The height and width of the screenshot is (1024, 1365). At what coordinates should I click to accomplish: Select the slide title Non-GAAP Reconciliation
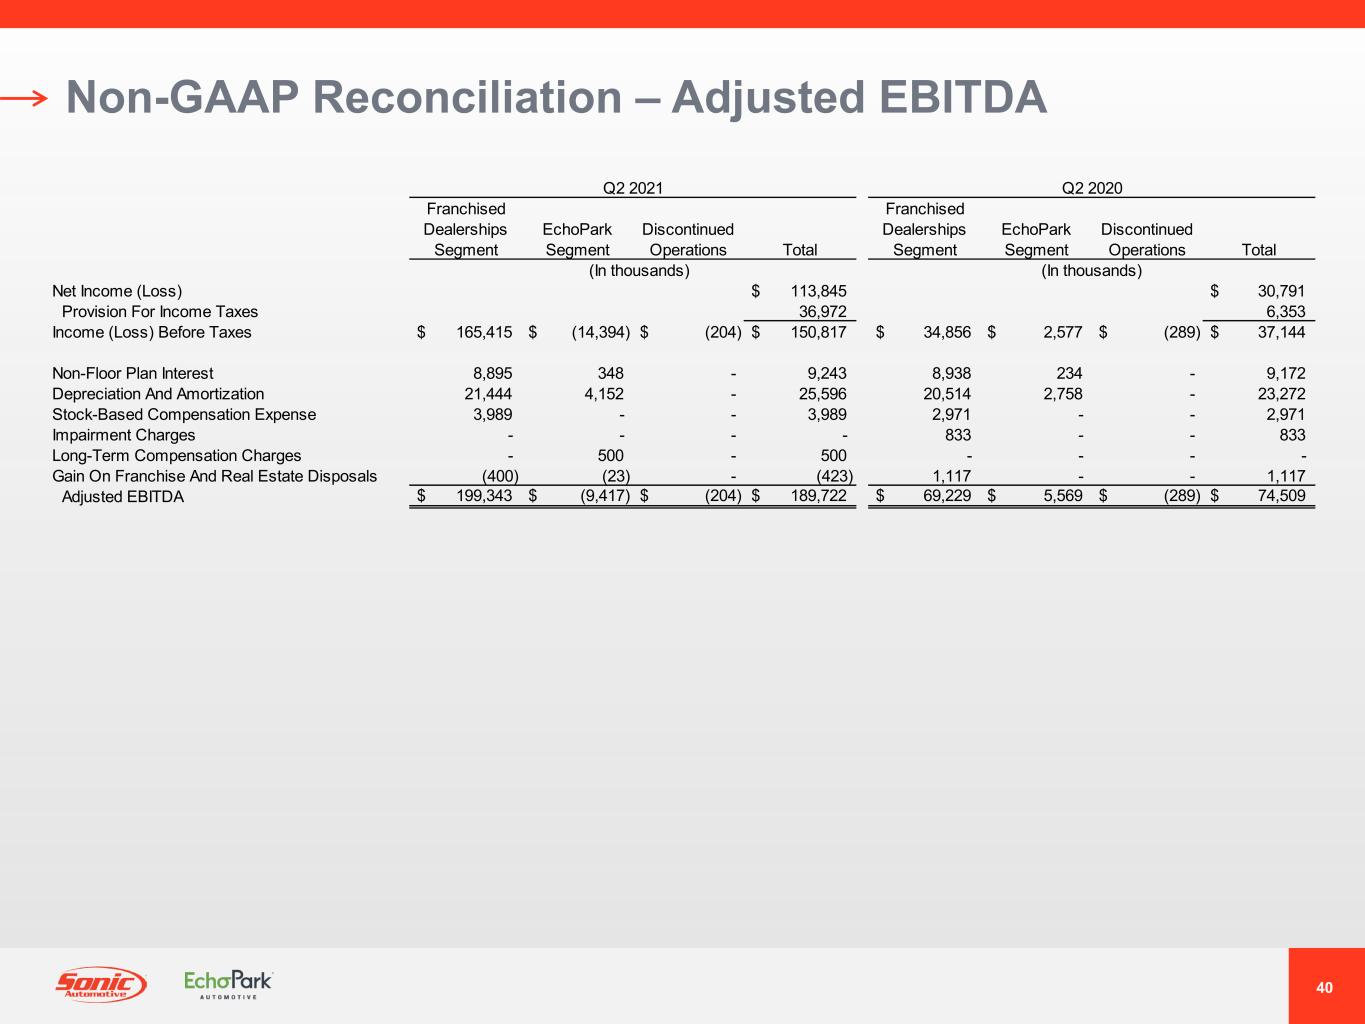pyautogui.click(x=556, y=98)
